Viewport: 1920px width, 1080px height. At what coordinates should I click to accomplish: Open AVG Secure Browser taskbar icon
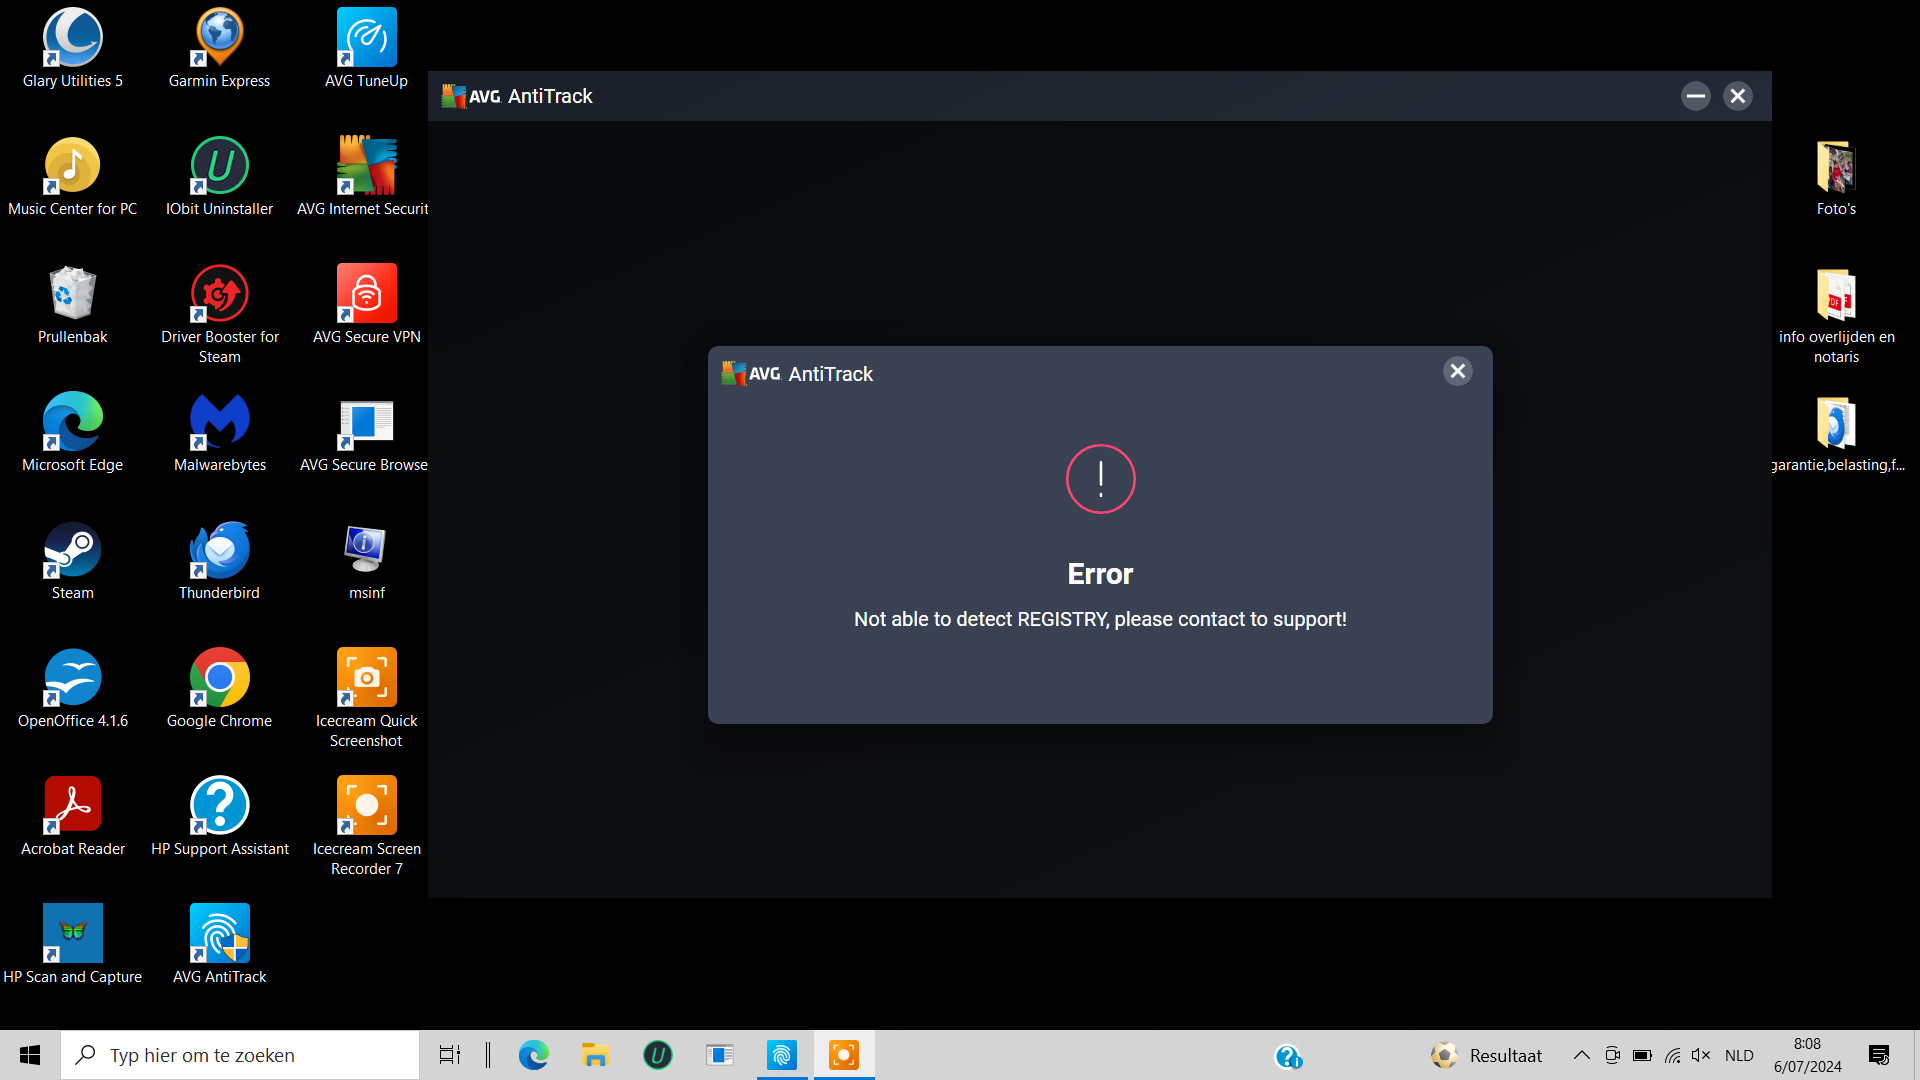point(720,1055)
